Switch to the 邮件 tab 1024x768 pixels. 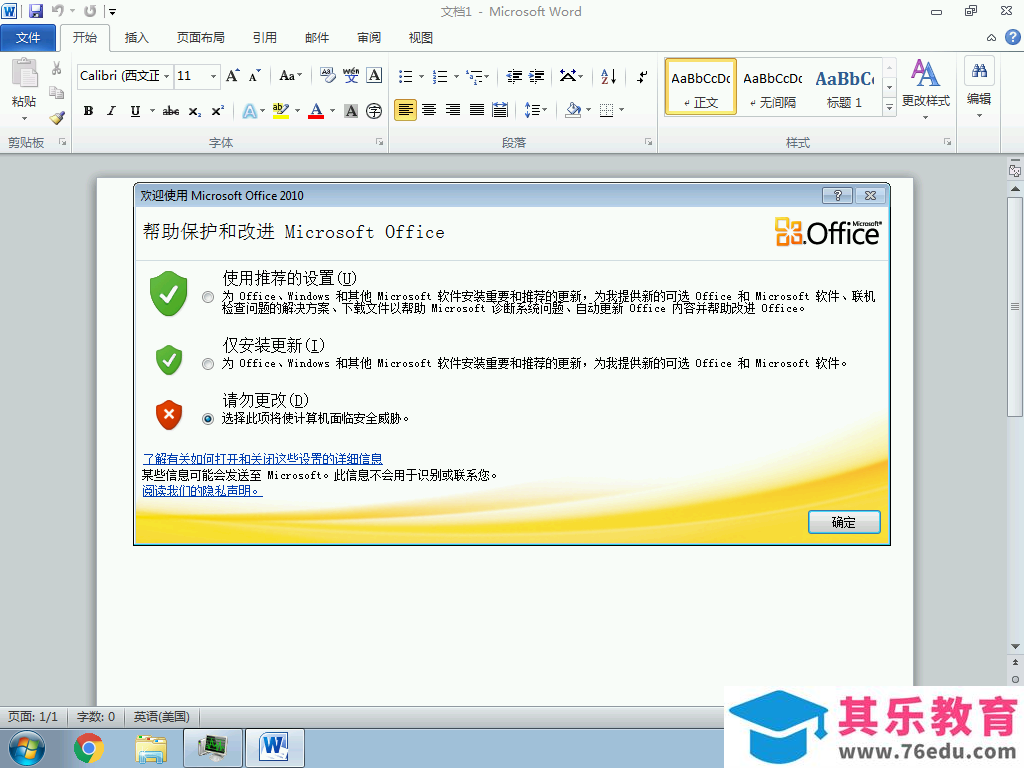(317, 38)
